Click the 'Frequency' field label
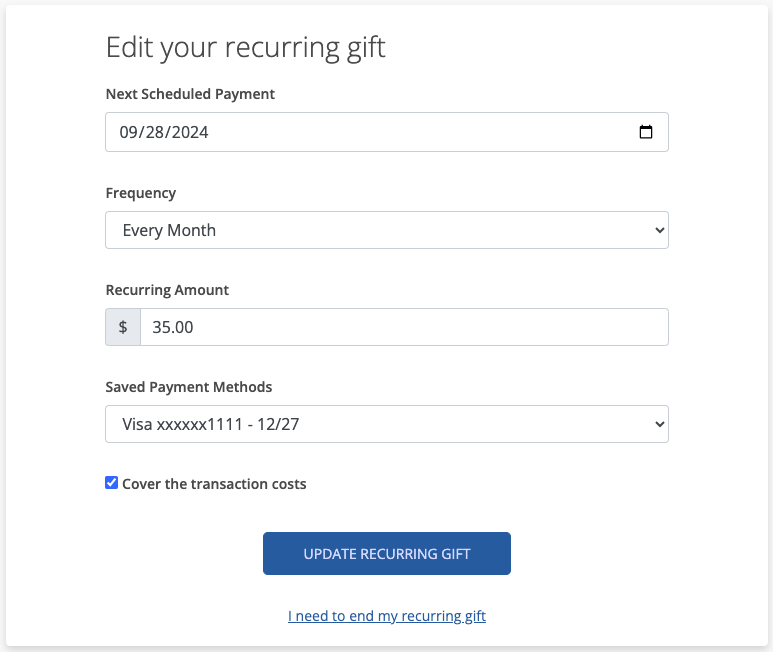 coord(141,193)
